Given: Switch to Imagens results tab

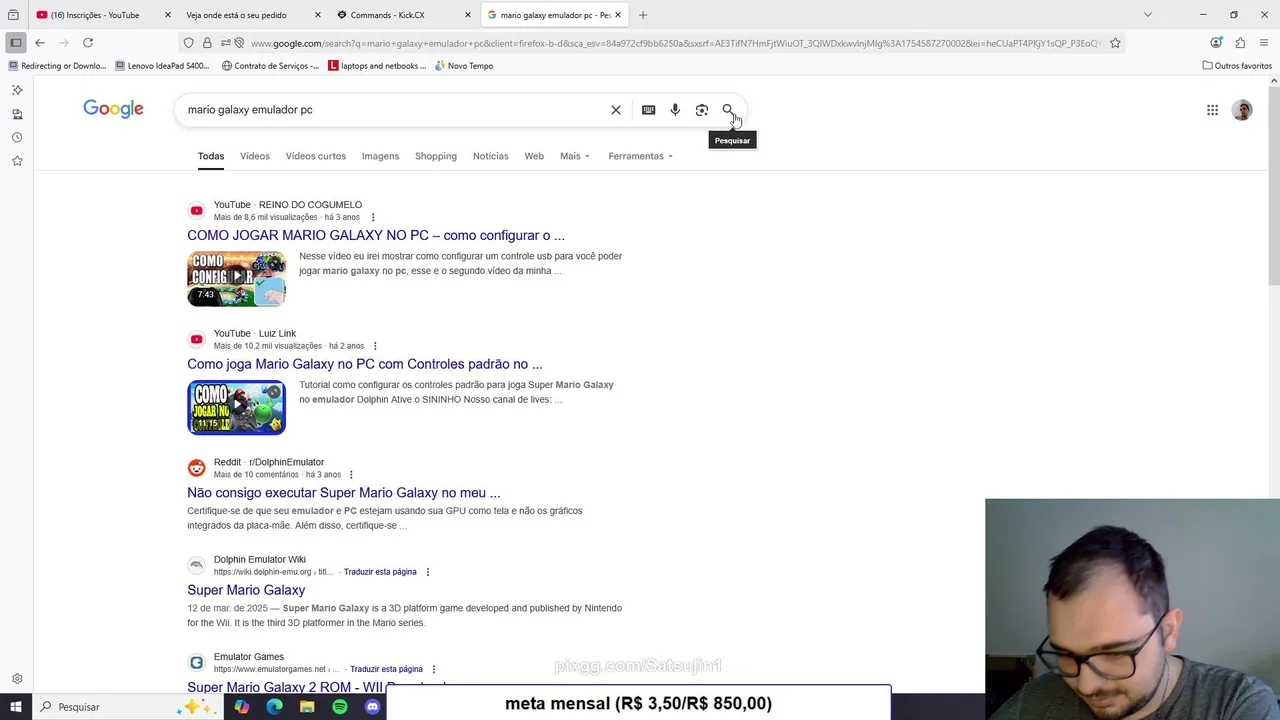Looking at the screenshot, I should 380,156.
